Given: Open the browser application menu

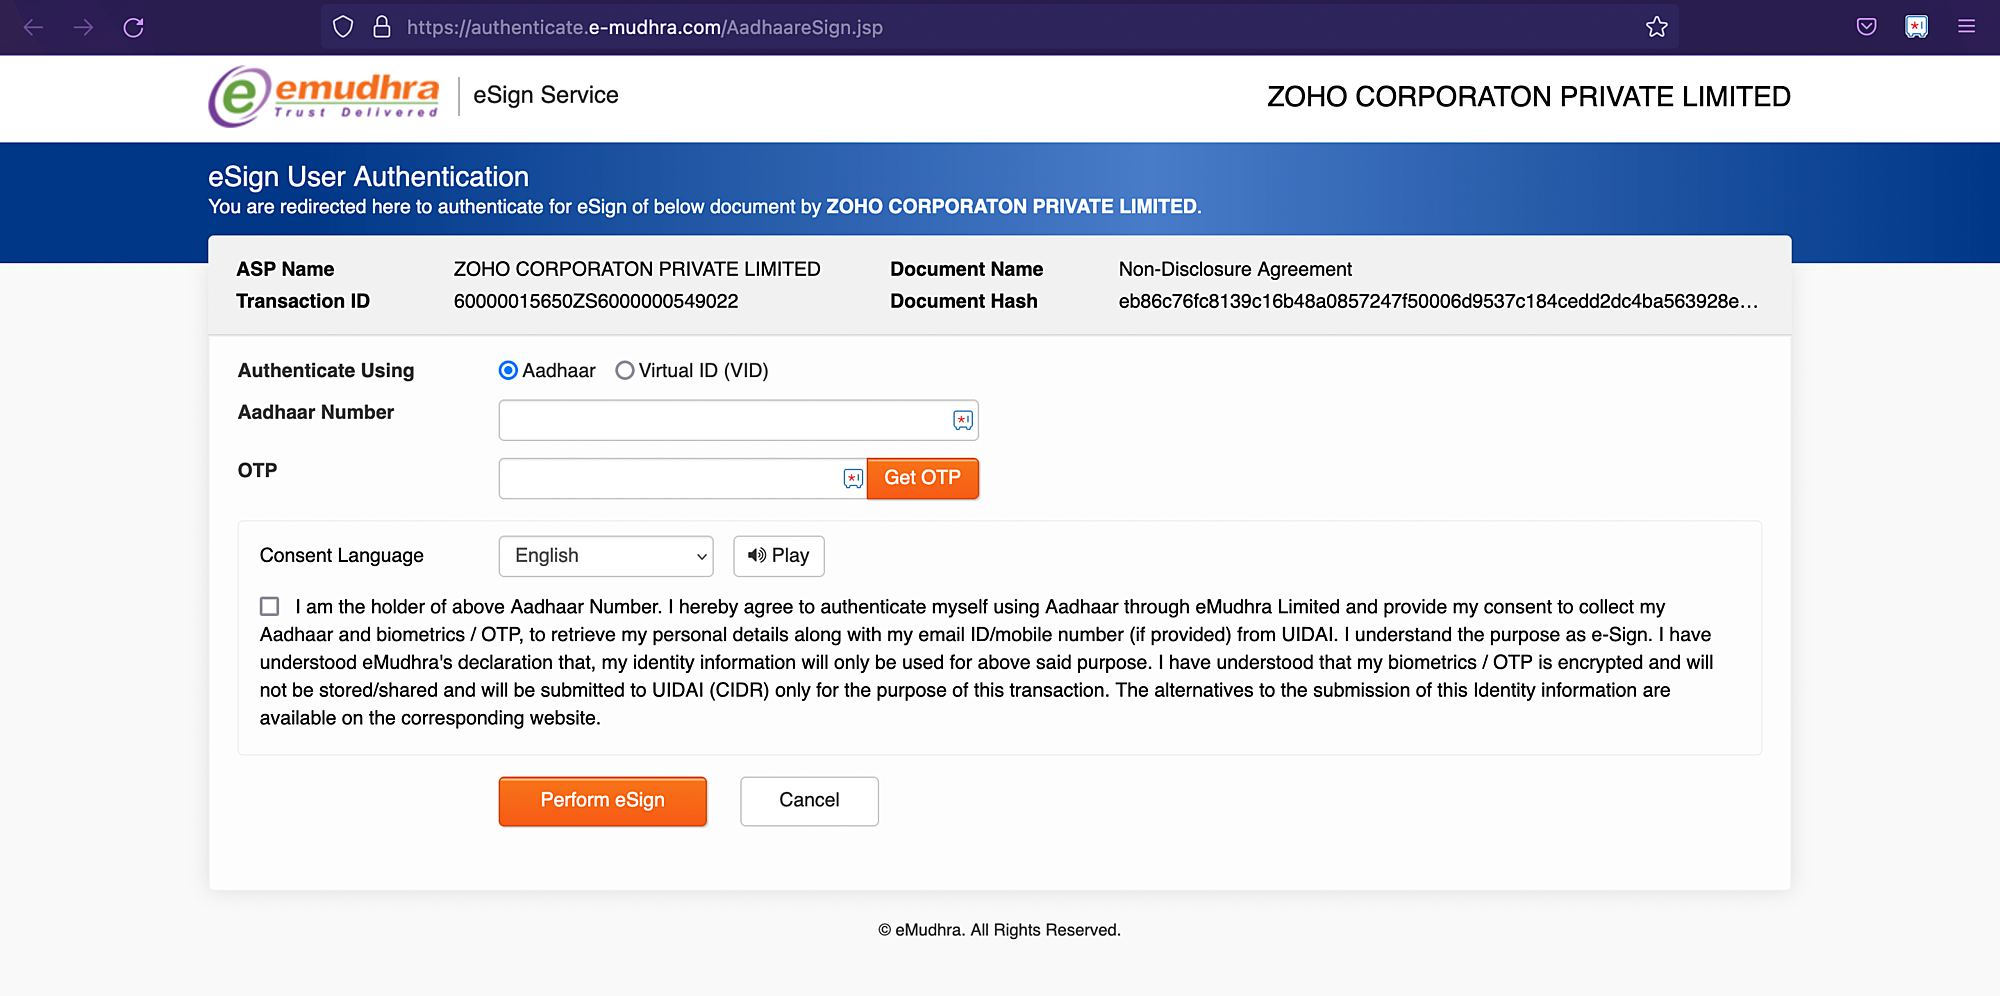Looking at the screenshot, I should click(x=1966, y=27).
